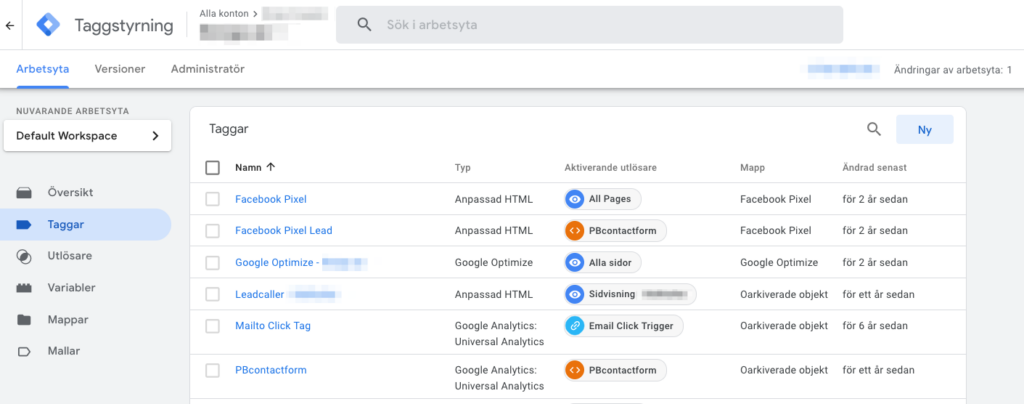Check the Facebook Pixel Lead row checkbox

pyautogui.click(x=212, y=230)
